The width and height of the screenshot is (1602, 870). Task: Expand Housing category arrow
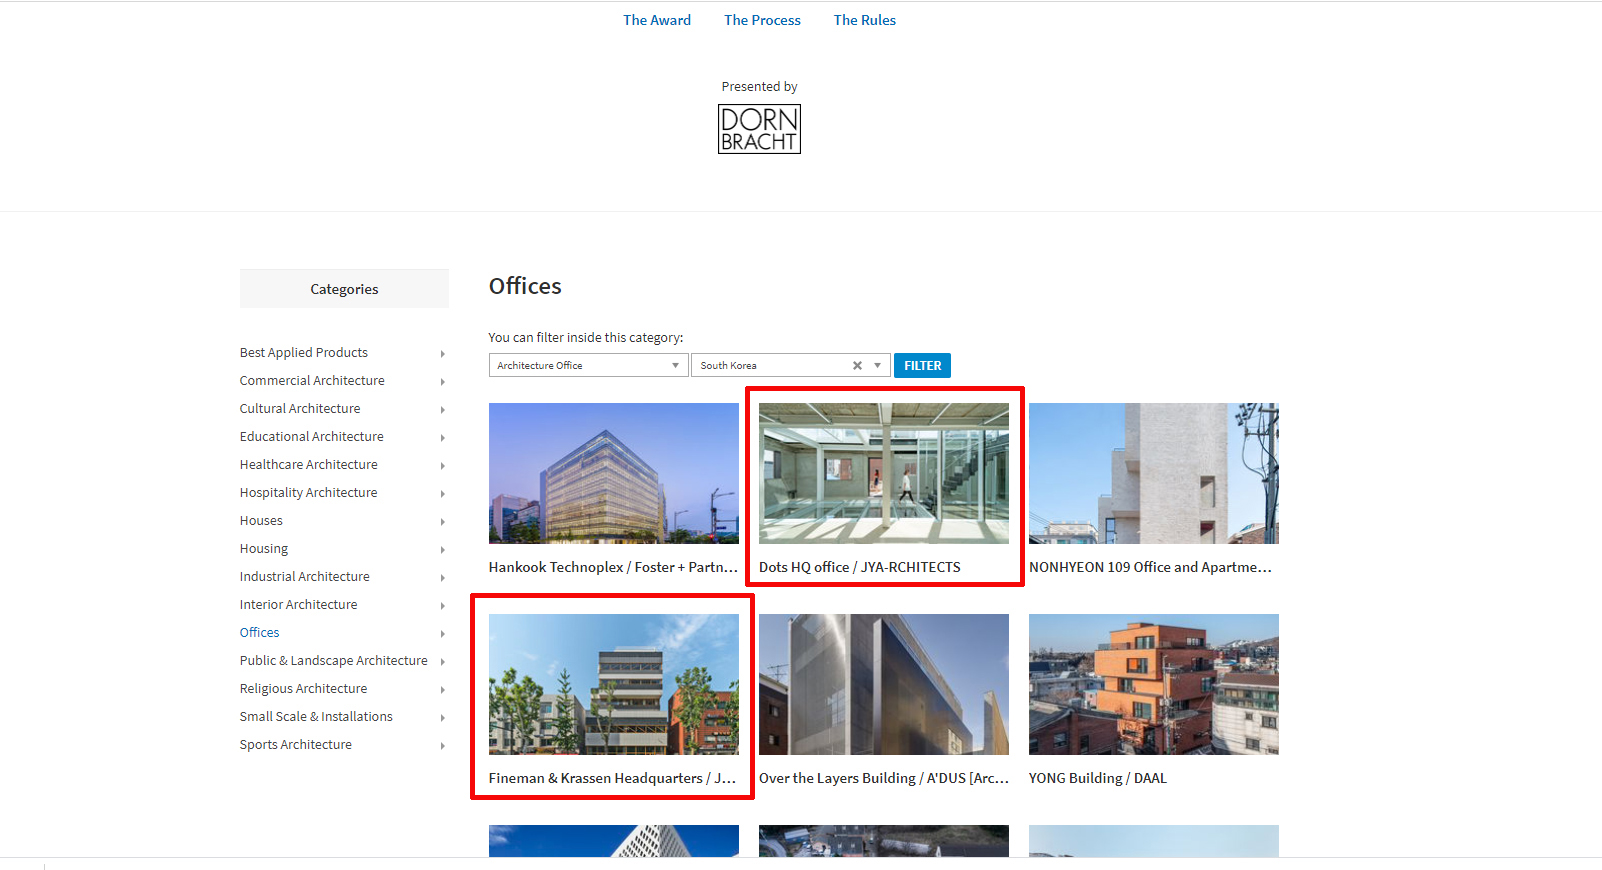442,550
